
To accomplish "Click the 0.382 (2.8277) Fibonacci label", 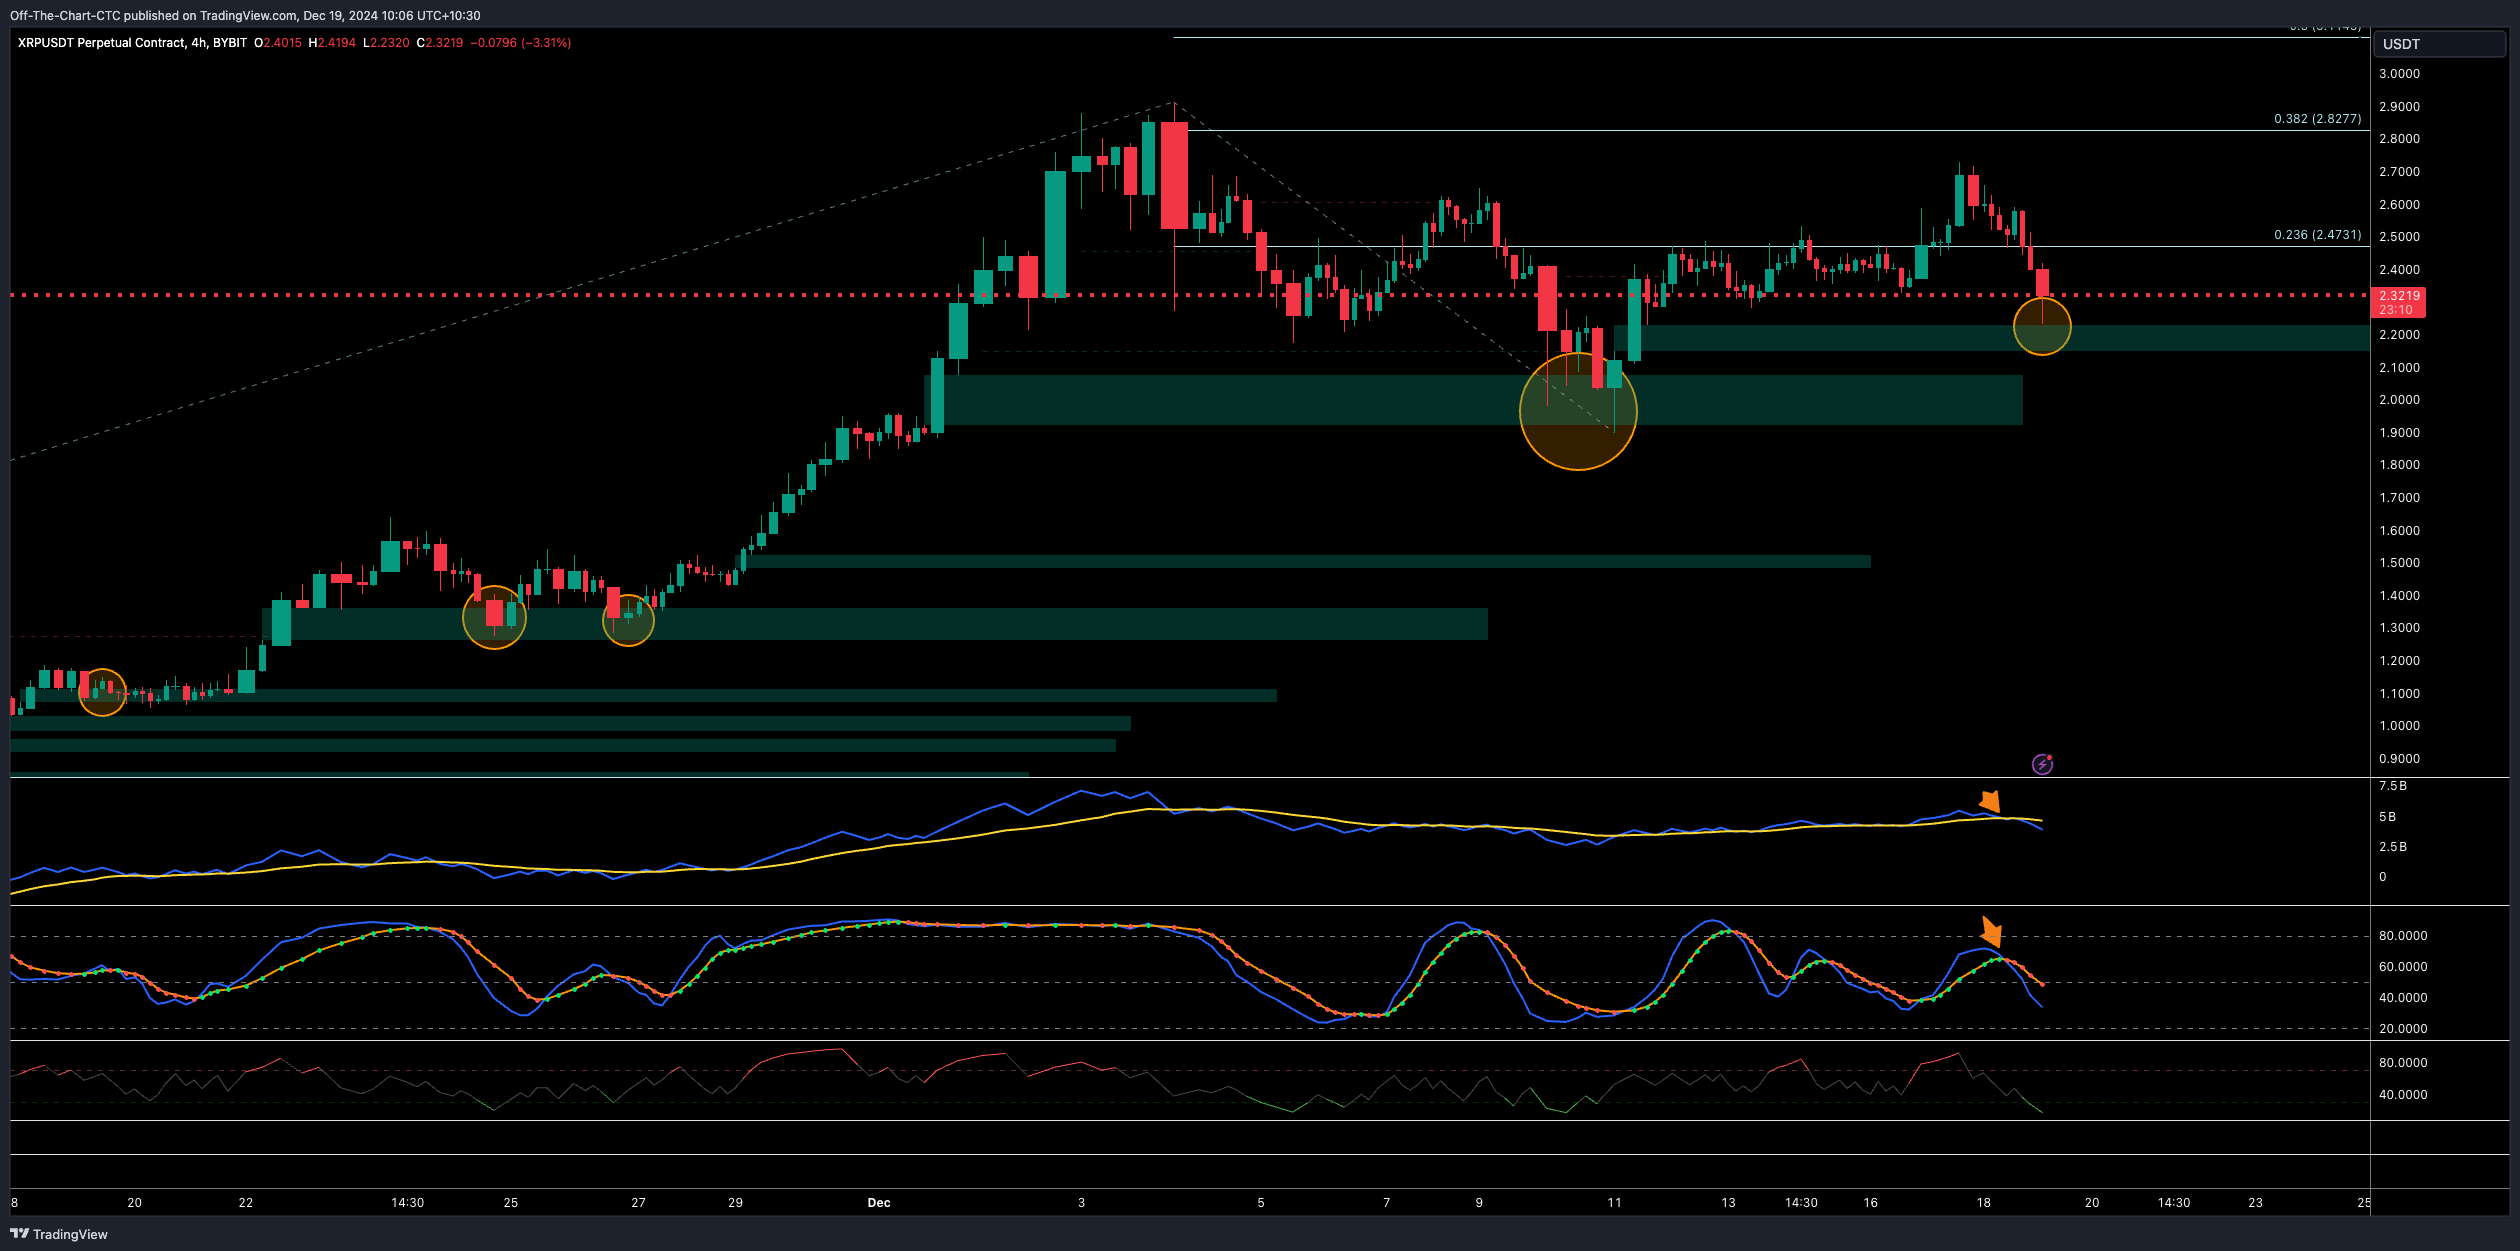I will pos(2317,118).
